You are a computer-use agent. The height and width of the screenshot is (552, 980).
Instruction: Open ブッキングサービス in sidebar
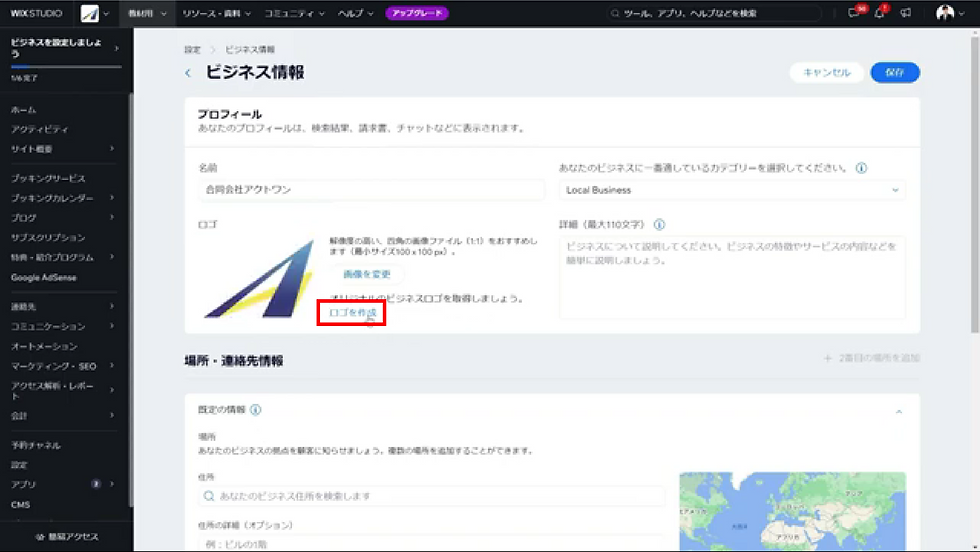pyautogui.click(x=48, y=179)
